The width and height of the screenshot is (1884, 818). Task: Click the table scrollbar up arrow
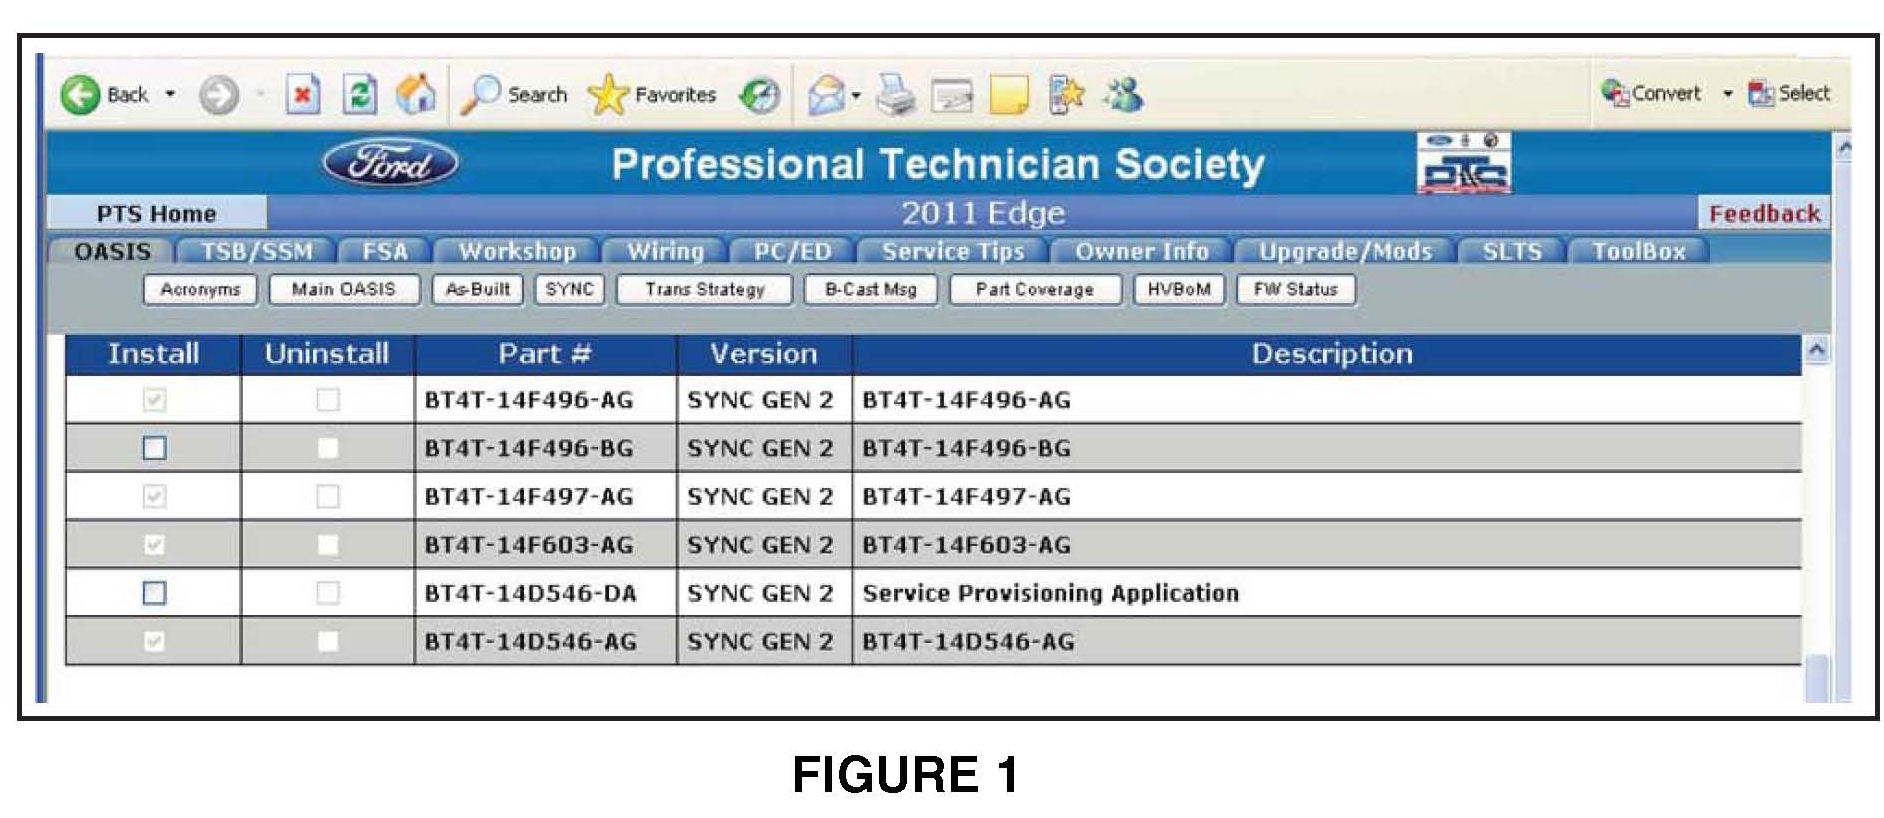click(1817, 350)
